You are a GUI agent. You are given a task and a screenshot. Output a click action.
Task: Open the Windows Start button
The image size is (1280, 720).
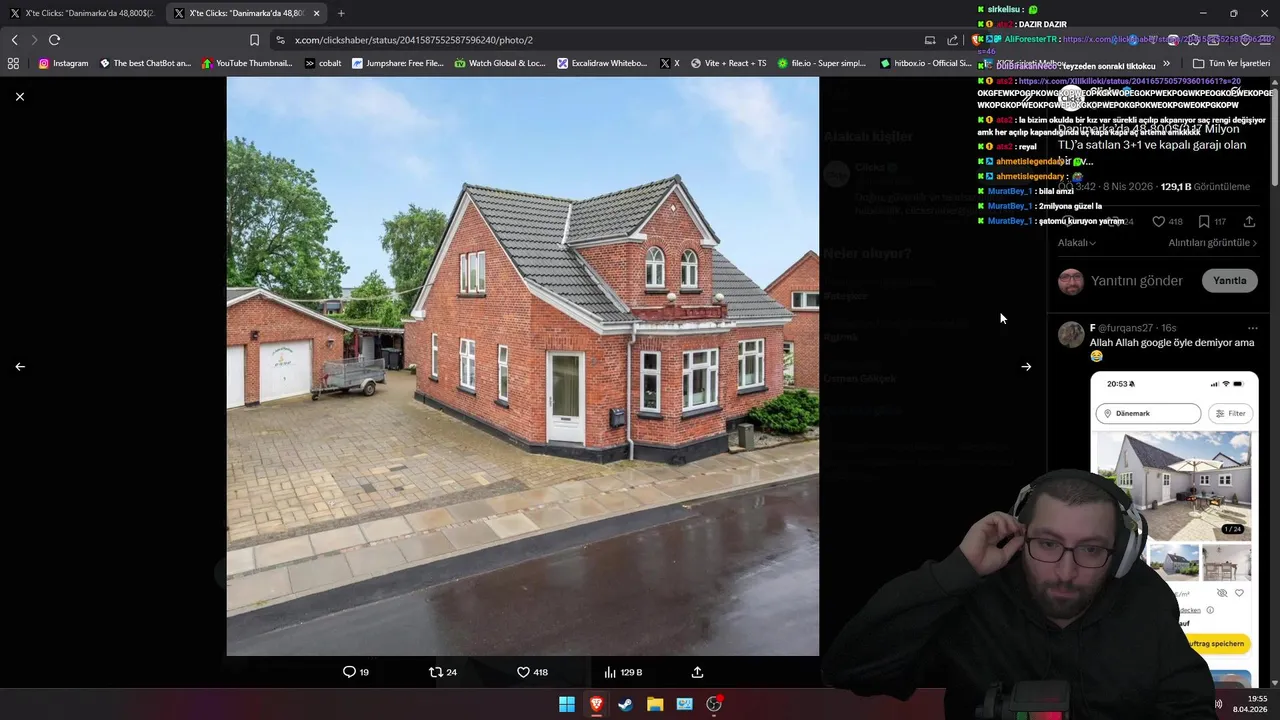567,704
